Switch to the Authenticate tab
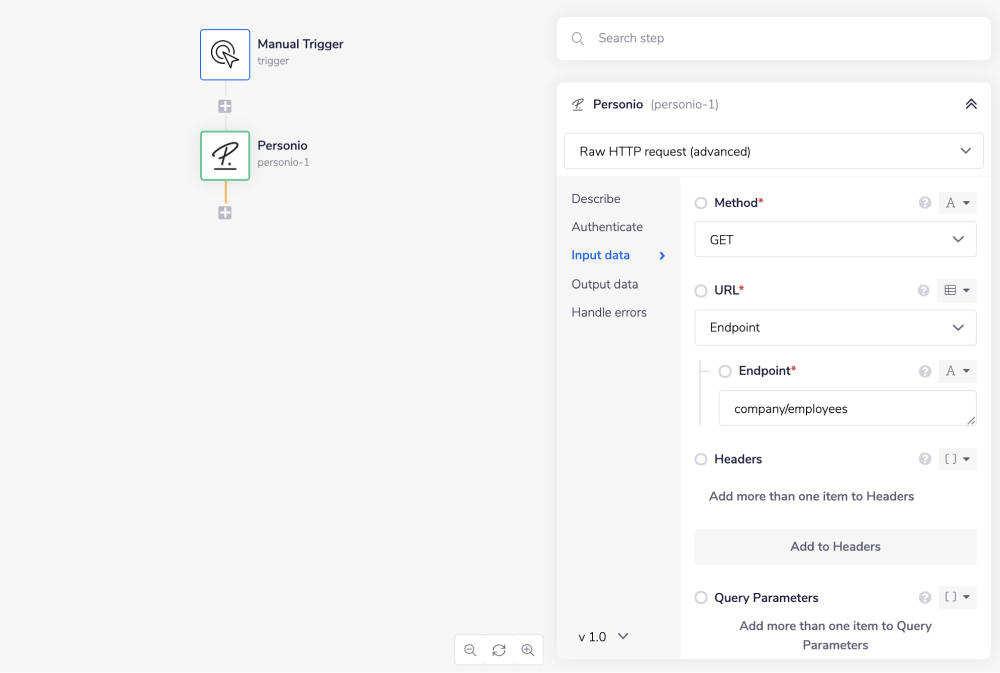Screen dimensions: 1000x673 (607, 227)
